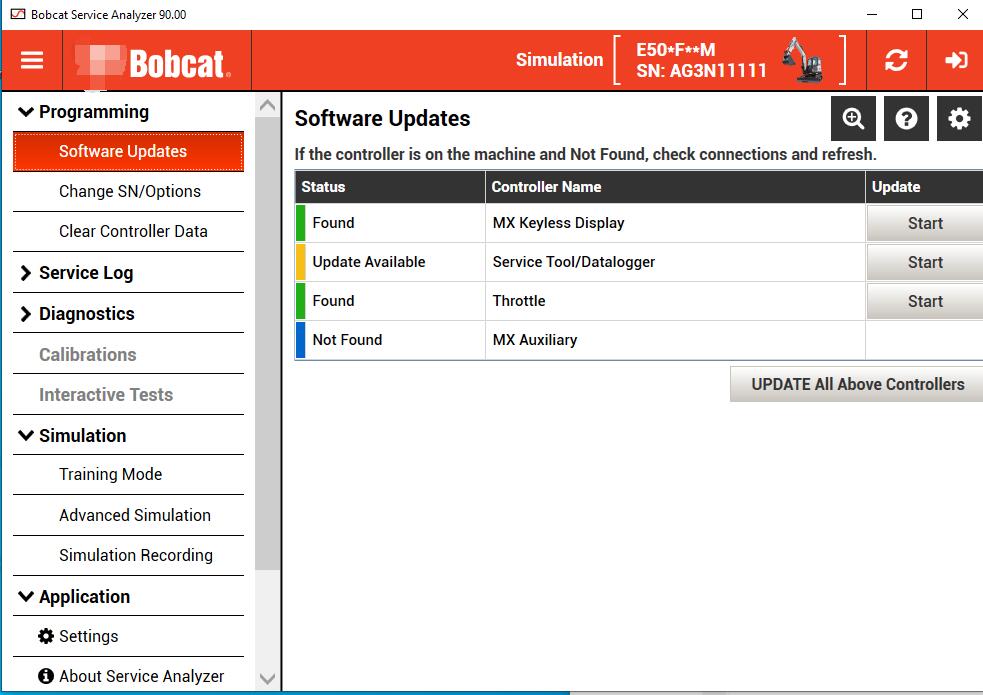
Task: Click the magnifier zoom icon
Action: [x=853, y=118]
